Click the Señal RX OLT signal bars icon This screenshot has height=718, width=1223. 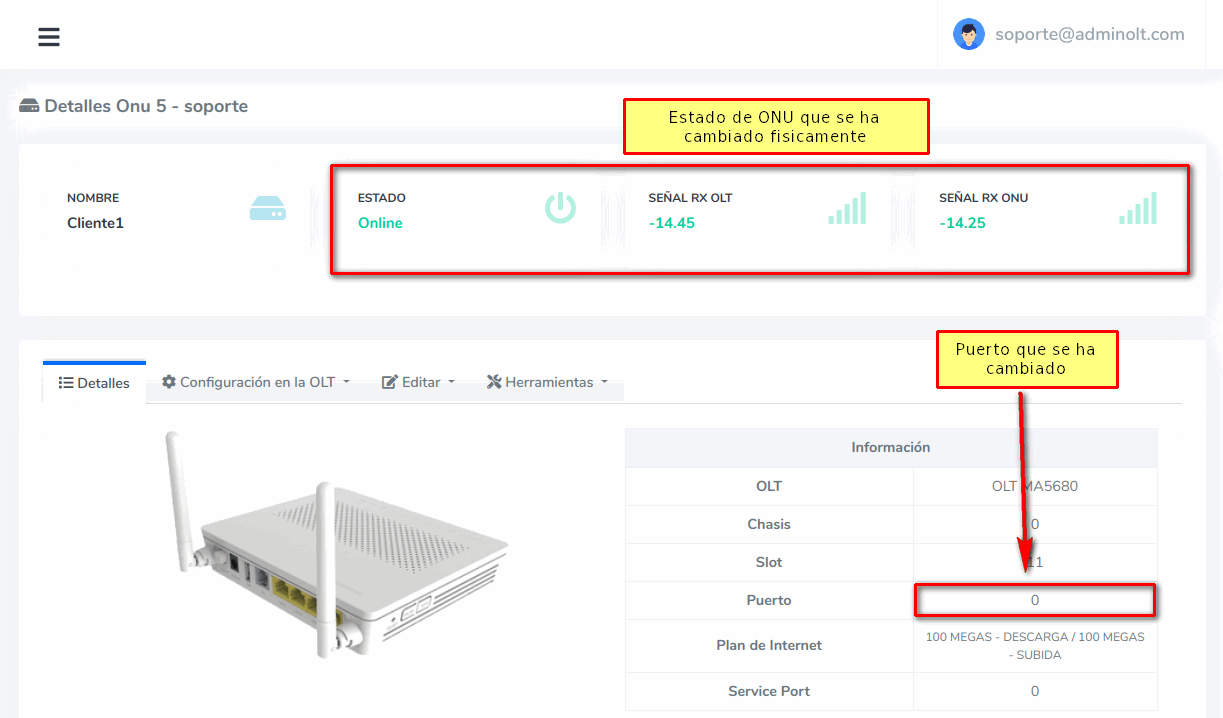coord(847,208)
